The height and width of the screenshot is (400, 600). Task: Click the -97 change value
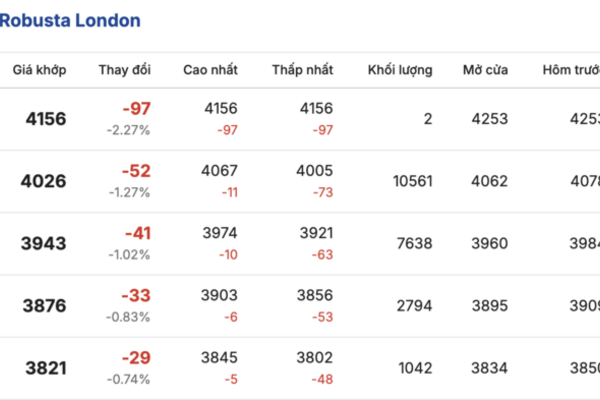point(136,109)
